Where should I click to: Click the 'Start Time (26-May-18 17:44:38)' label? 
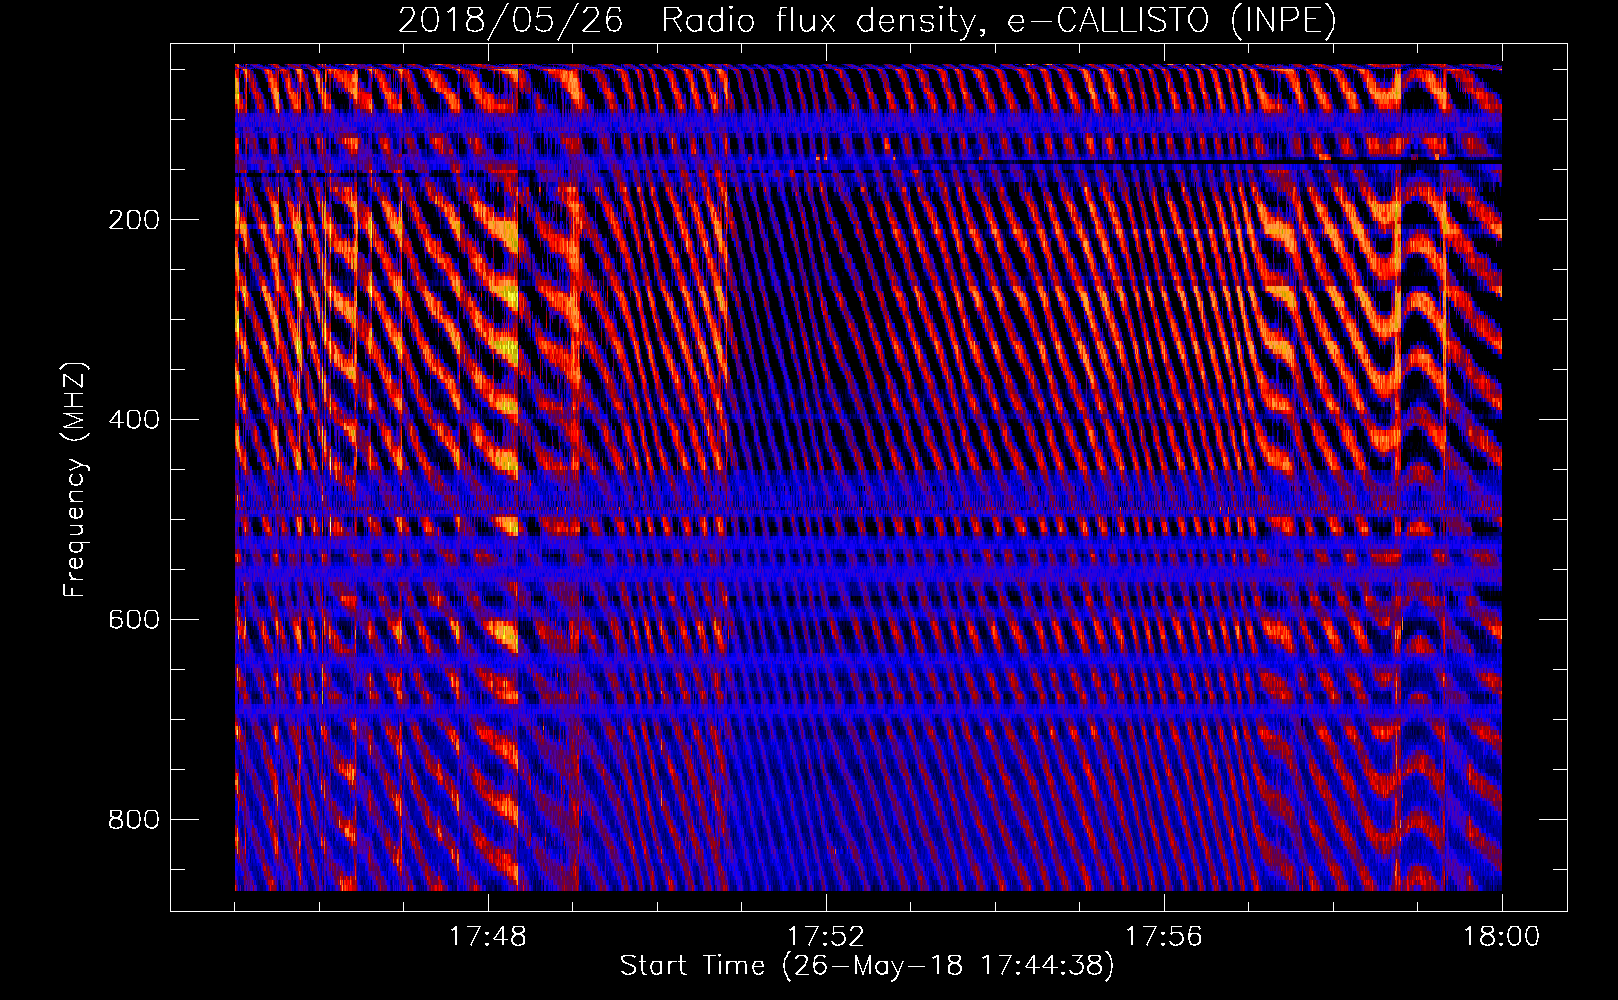pyautogui.click(x=867, y=966)
